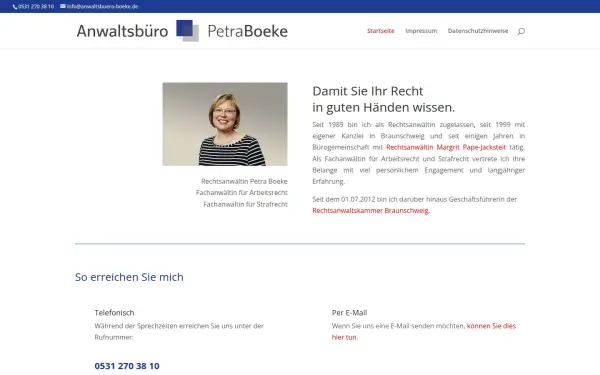Click the 'können Sie dies hier tun' link
600x375 pixels.
point(424,331)
